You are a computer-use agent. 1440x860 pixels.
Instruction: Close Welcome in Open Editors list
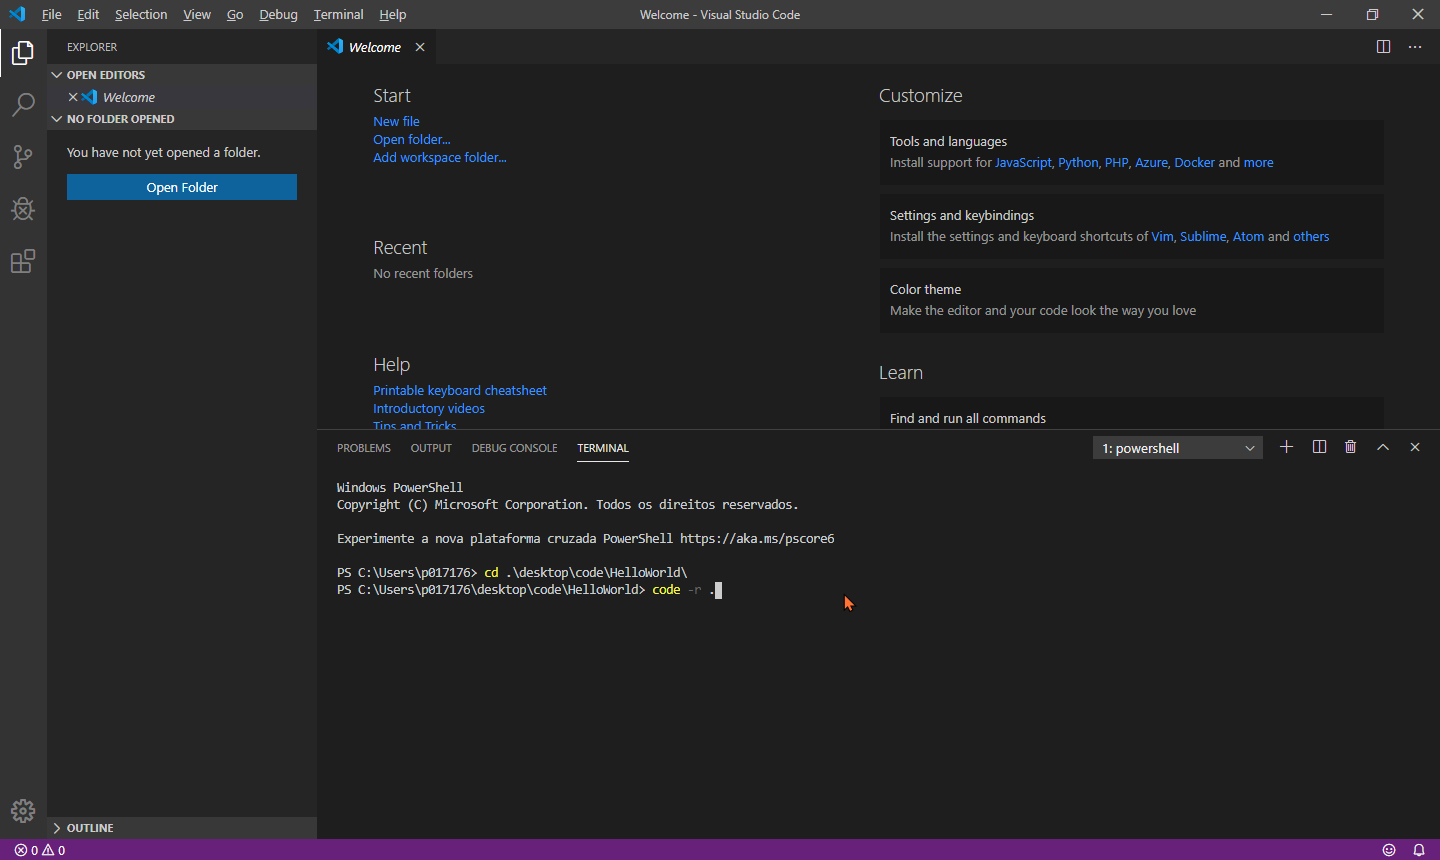[73, 97]
